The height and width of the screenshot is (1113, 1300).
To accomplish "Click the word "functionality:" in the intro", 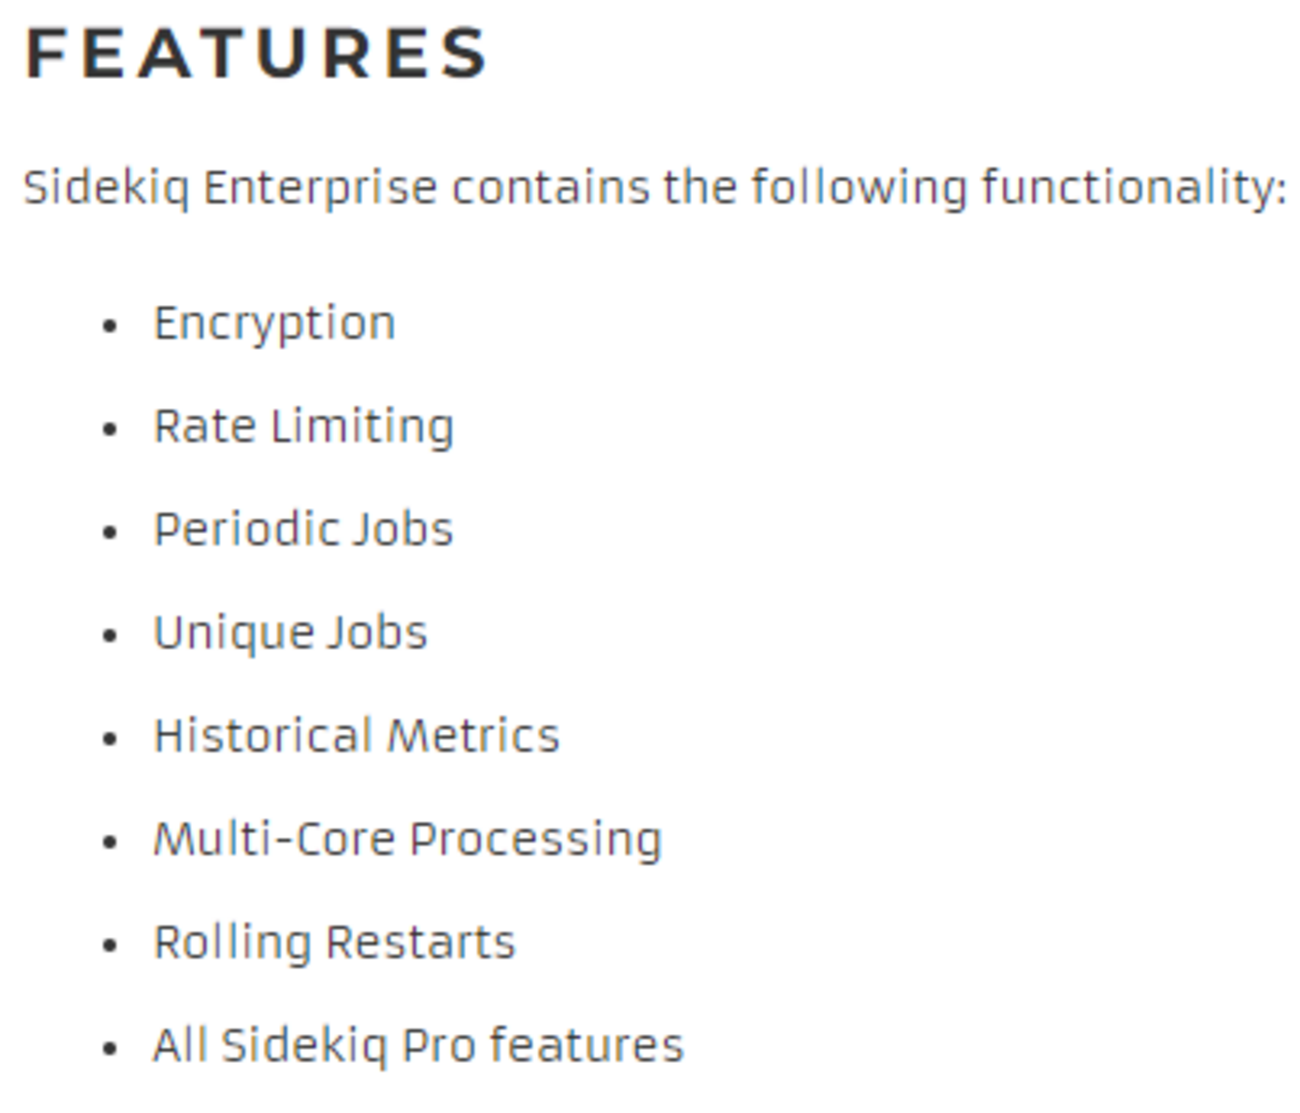I will click(1134, 188).
